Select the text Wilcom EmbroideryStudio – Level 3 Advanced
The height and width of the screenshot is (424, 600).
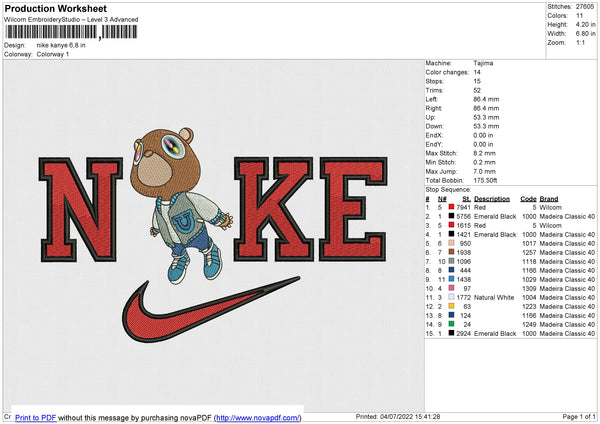(x=71, y=20)
